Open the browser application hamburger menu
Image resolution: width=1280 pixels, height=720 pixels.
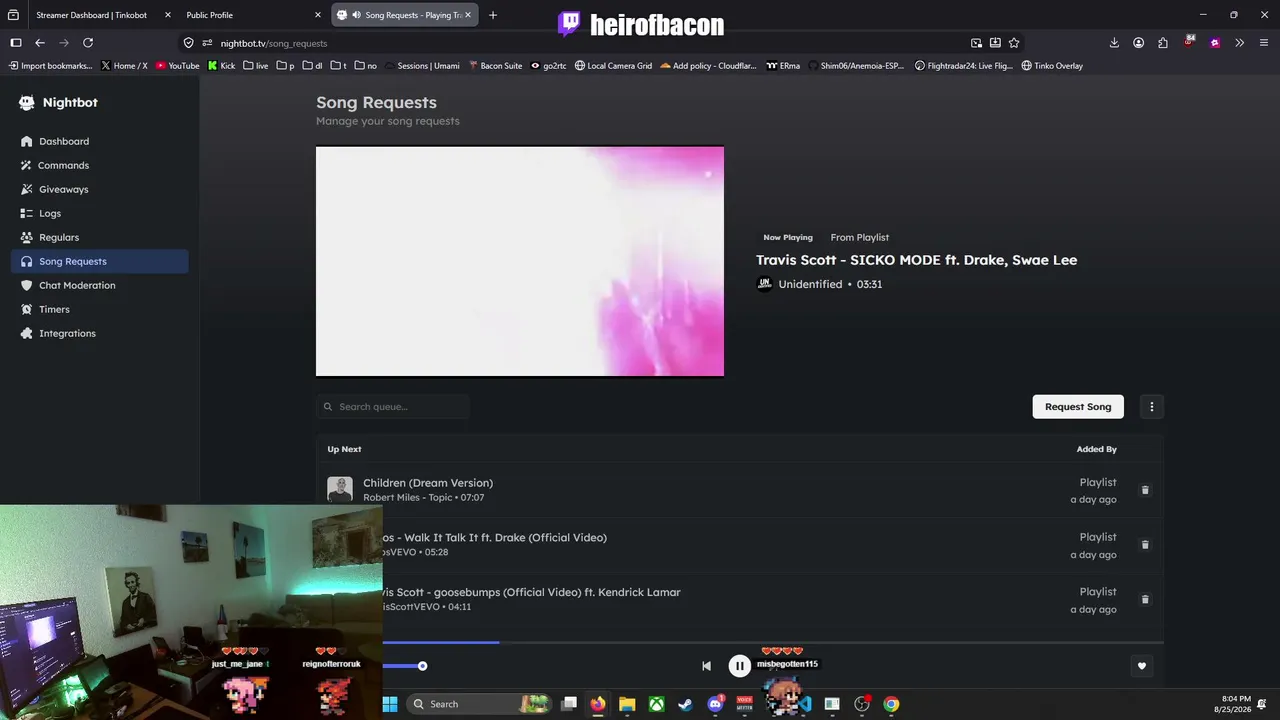pos(1265,43)
